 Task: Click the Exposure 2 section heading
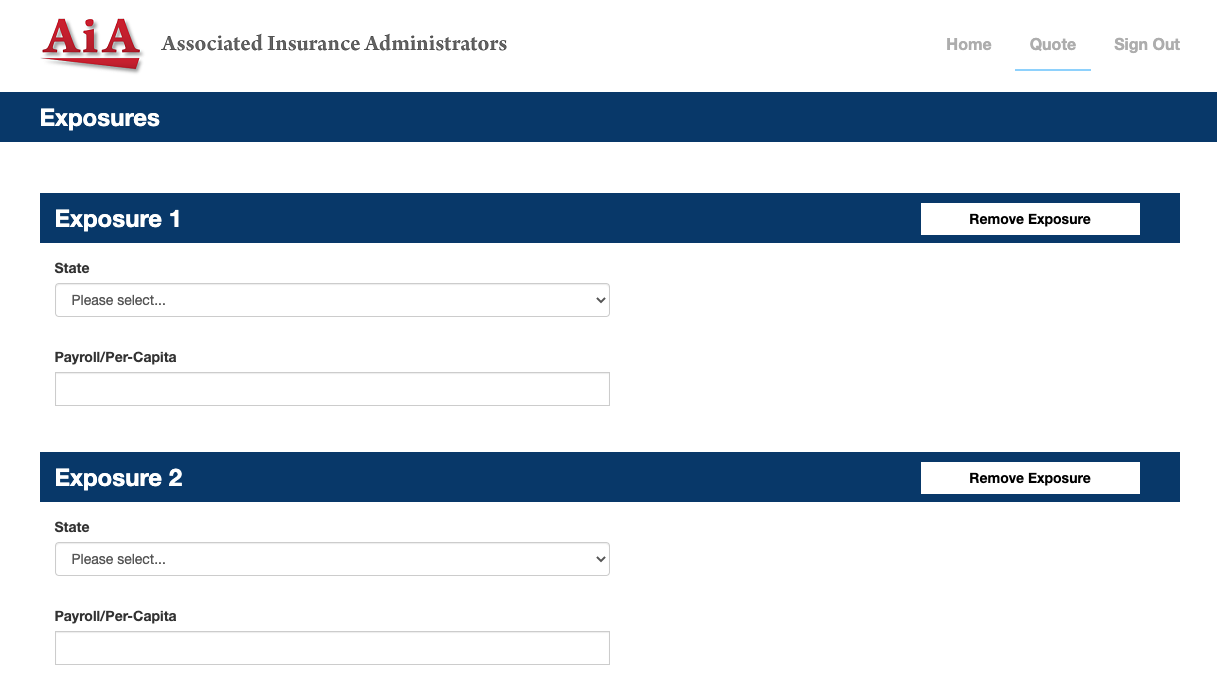coord(119,478)
